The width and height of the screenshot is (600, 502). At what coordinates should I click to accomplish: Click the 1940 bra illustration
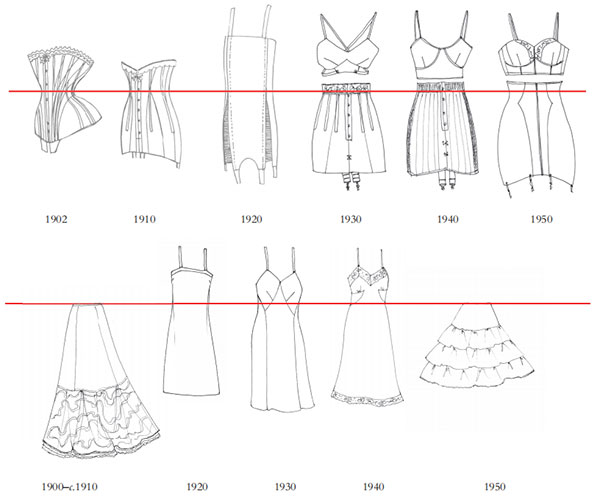[x=441, y=45]
